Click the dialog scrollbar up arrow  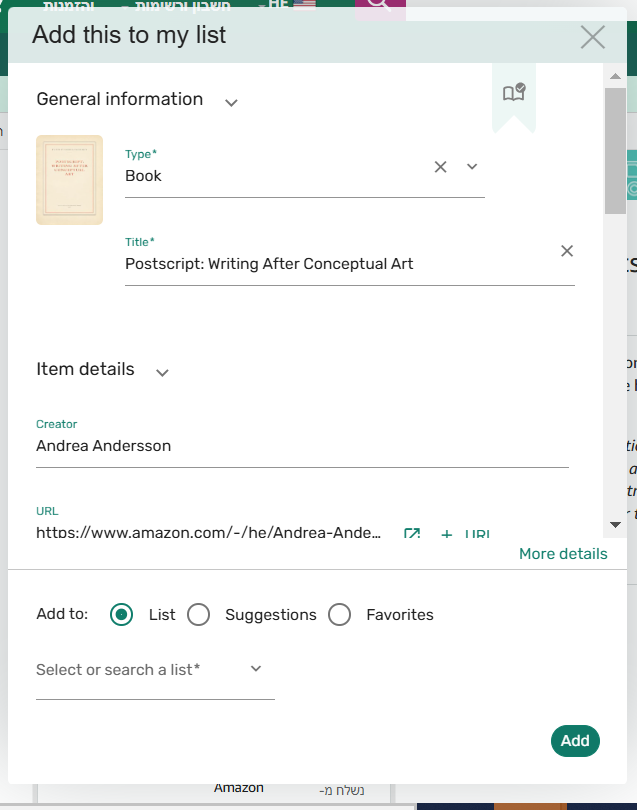point(615,76)
